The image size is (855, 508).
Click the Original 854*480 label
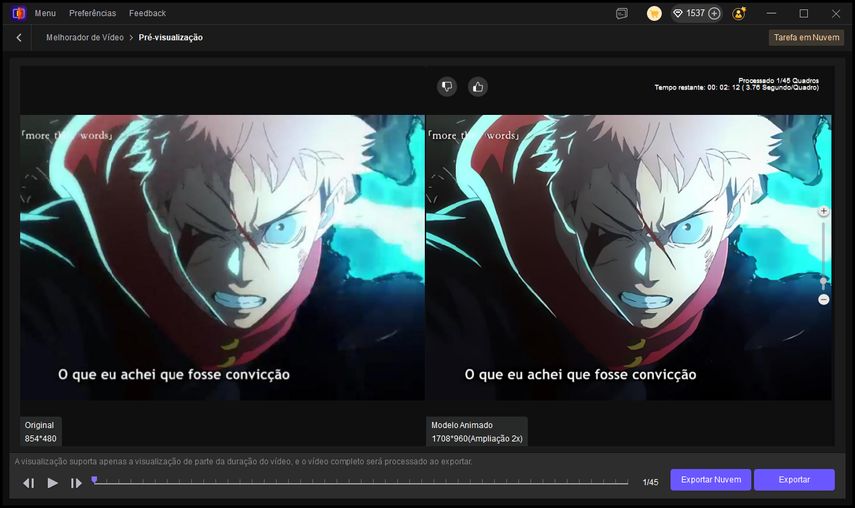40,432
